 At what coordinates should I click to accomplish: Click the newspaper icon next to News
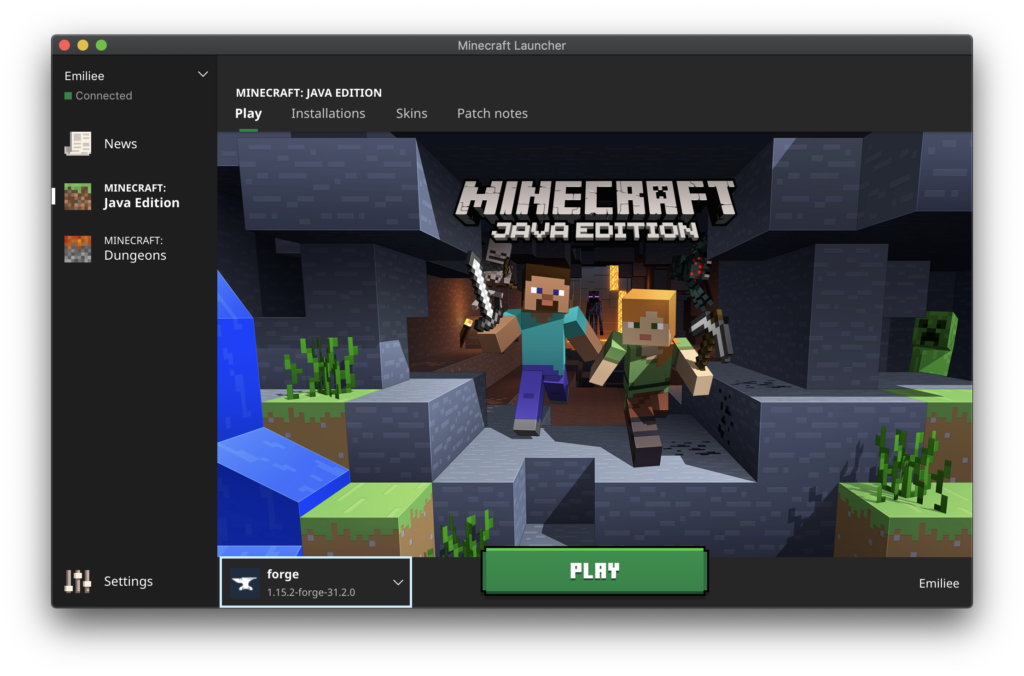coord(78,143)
